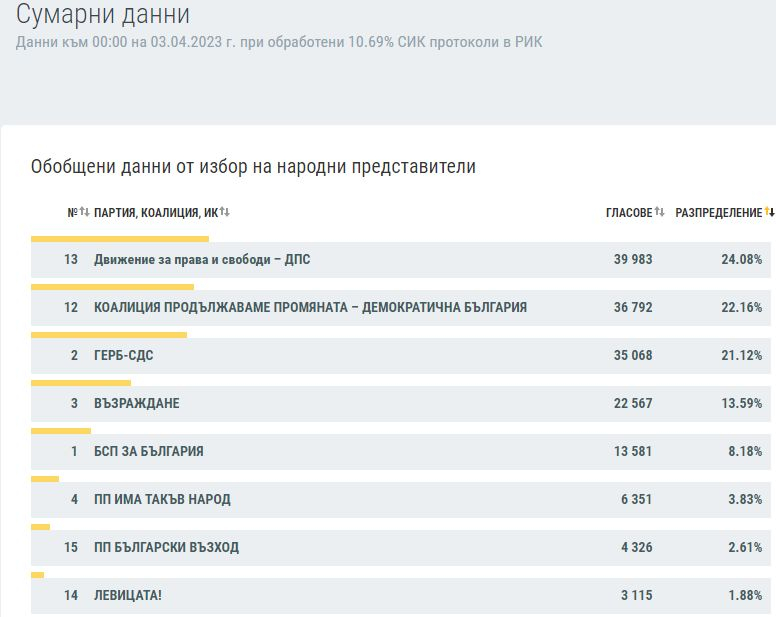Sort by party name arrows icon
Image resolution: width=776 pixels, height=617 pixels.
(225, 212)
